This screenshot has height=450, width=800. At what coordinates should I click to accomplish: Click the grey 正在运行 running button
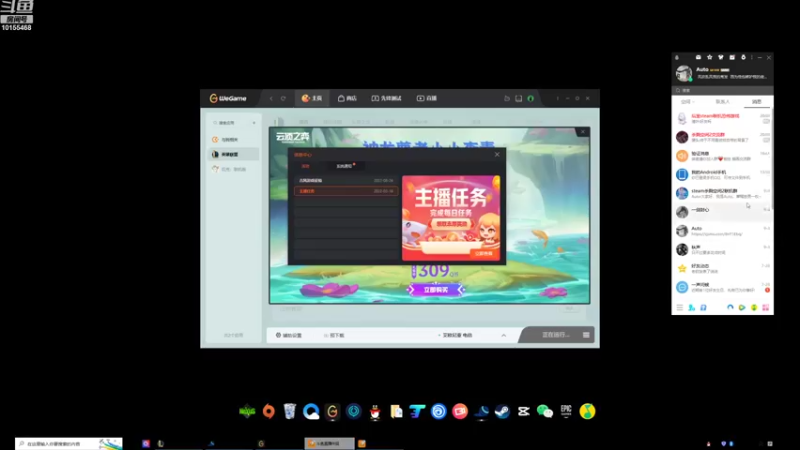coord(555,335)
